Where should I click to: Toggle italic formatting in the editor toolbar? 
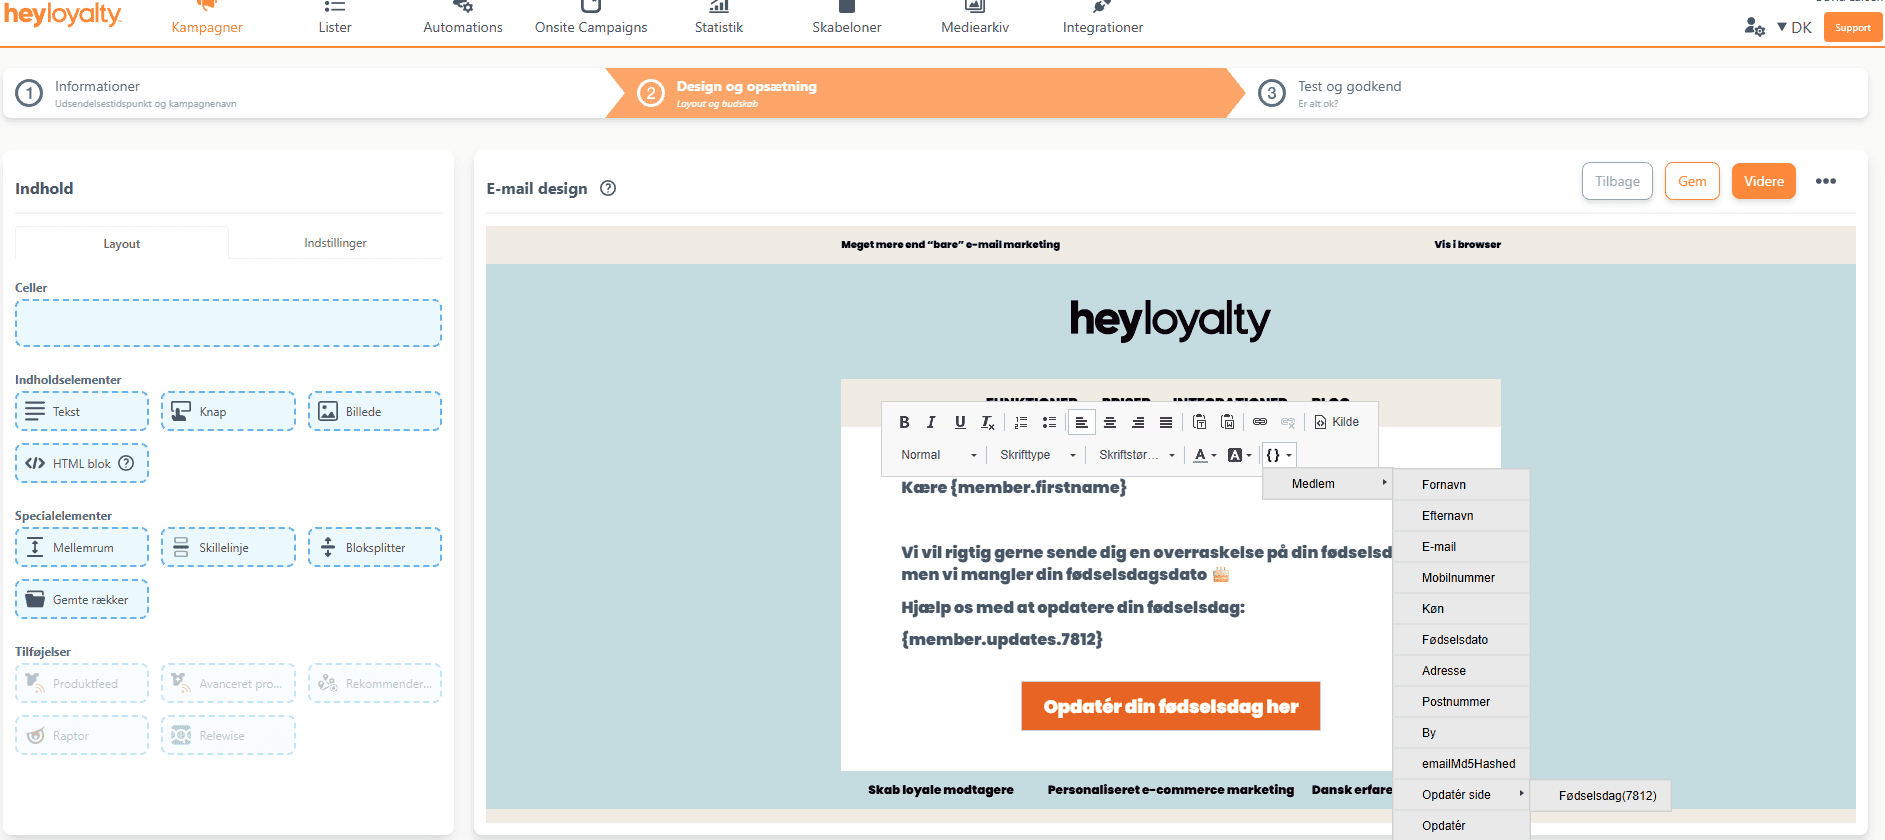pos(931,422)
